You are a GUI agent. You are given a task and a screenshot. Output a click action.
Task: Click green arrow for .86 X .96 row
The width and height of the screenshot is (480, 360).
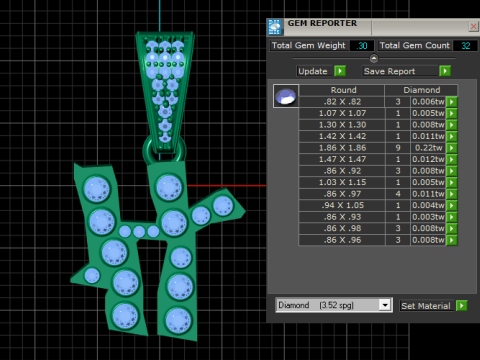(x=452, y=240)
